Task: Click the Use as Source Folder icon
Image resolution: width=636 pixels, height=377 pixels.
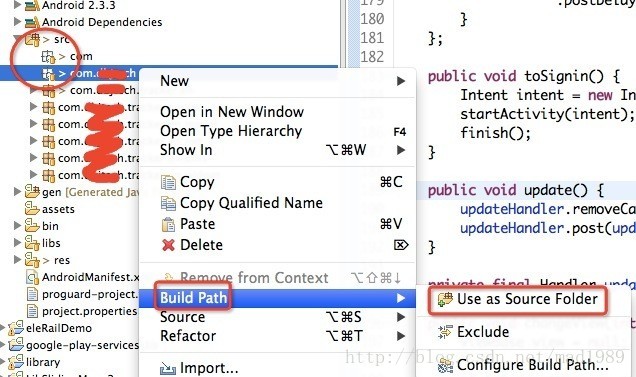Action: (x=445, y=300)
